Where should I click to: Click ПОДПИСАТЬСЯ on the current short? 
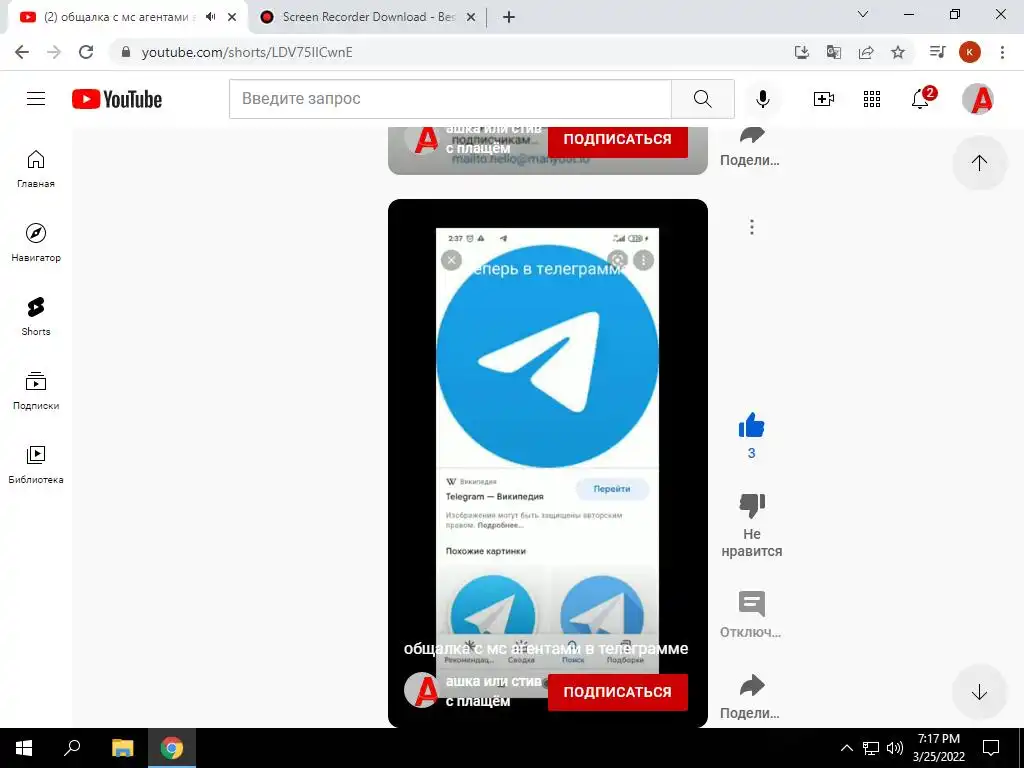(617, 692)
